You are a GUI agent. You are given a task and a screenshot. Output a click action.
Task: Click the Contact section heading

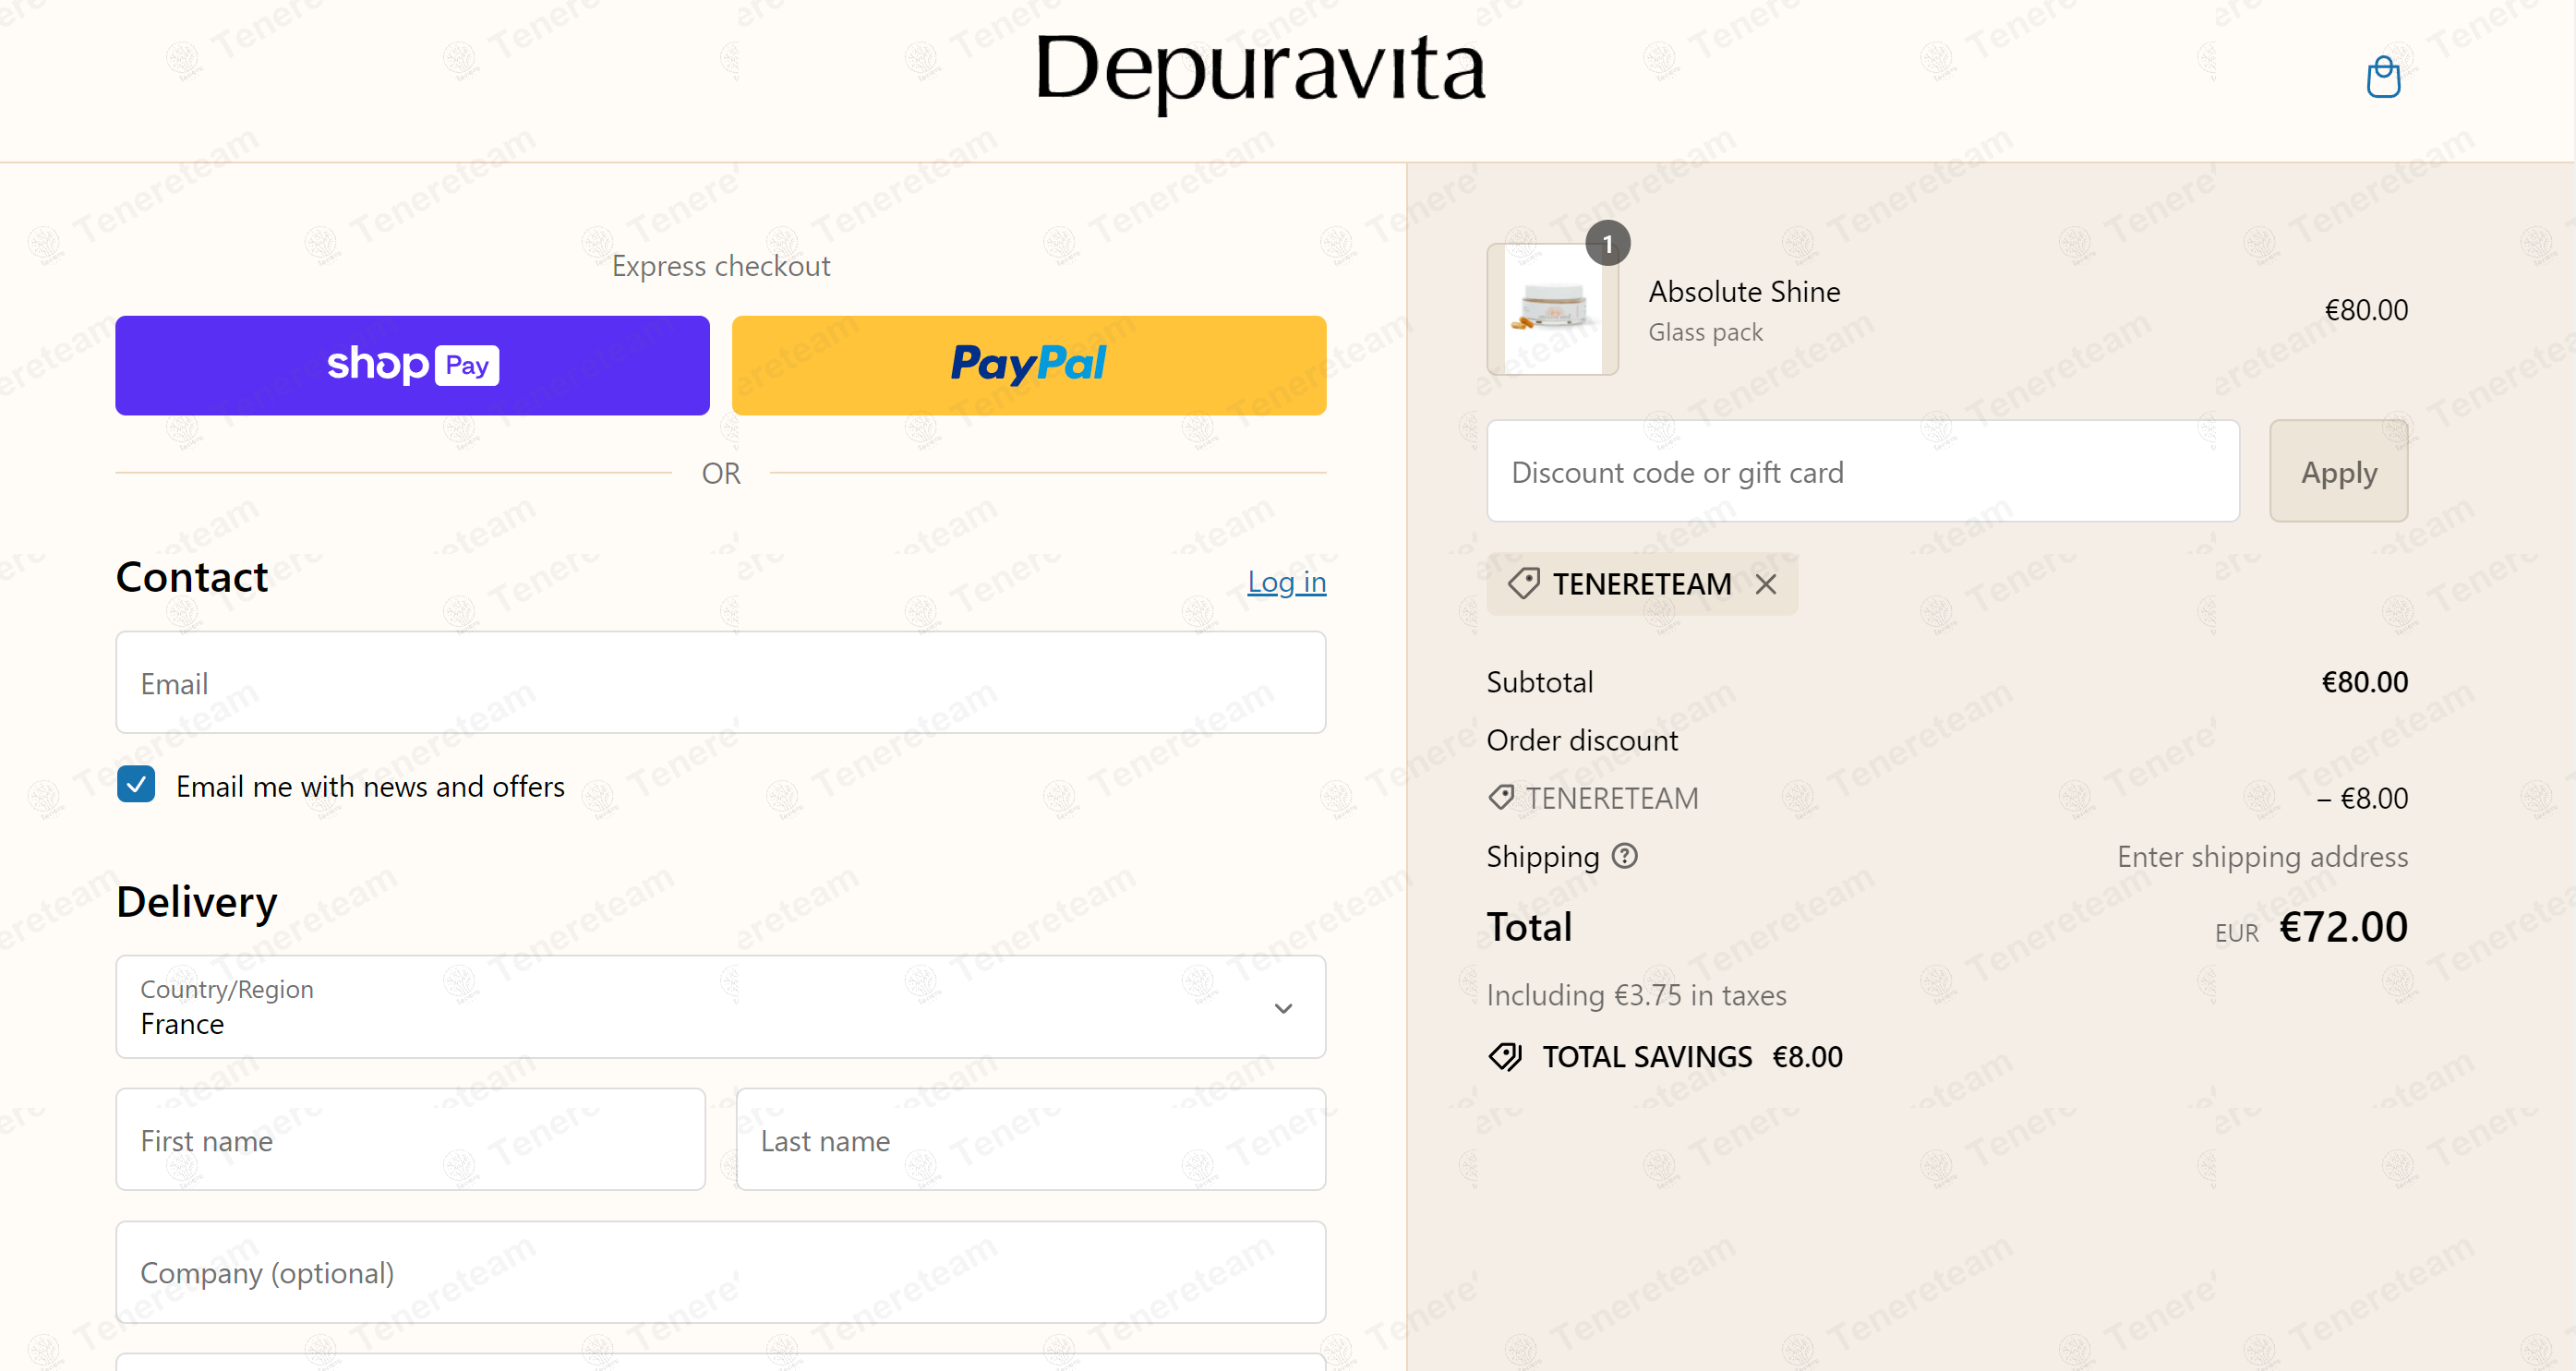pyautogui.click(x=192, y=577)
